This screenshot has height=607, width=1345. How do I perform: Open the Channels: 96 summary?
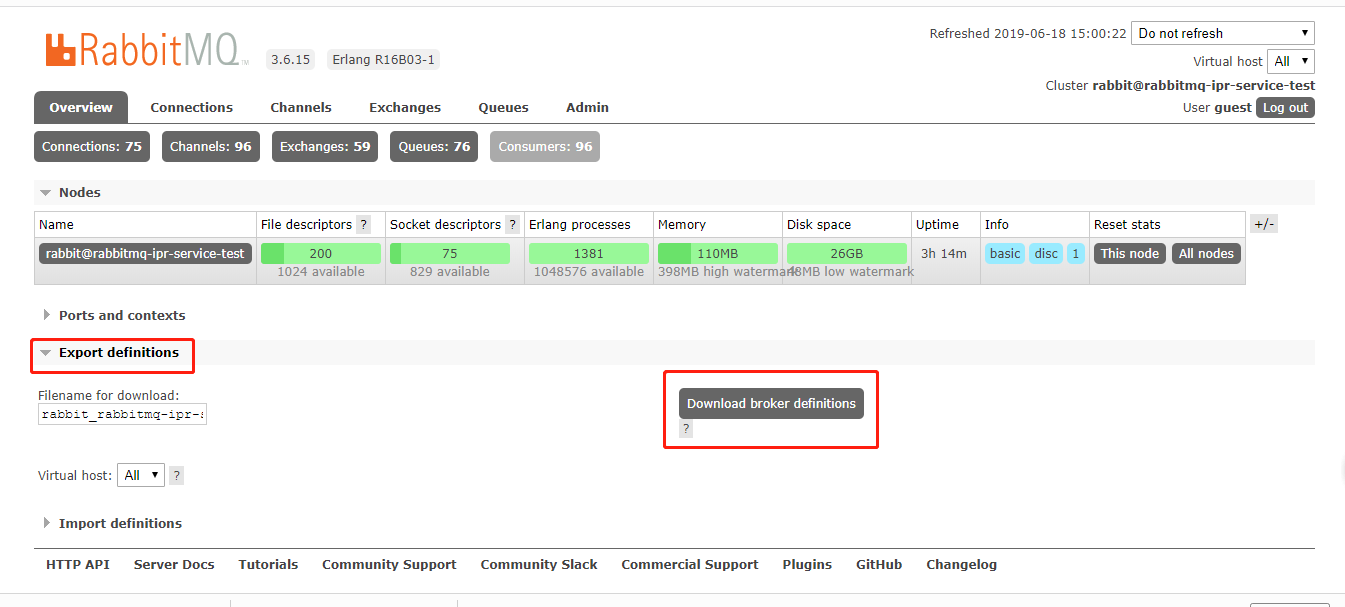click(211, 146)
